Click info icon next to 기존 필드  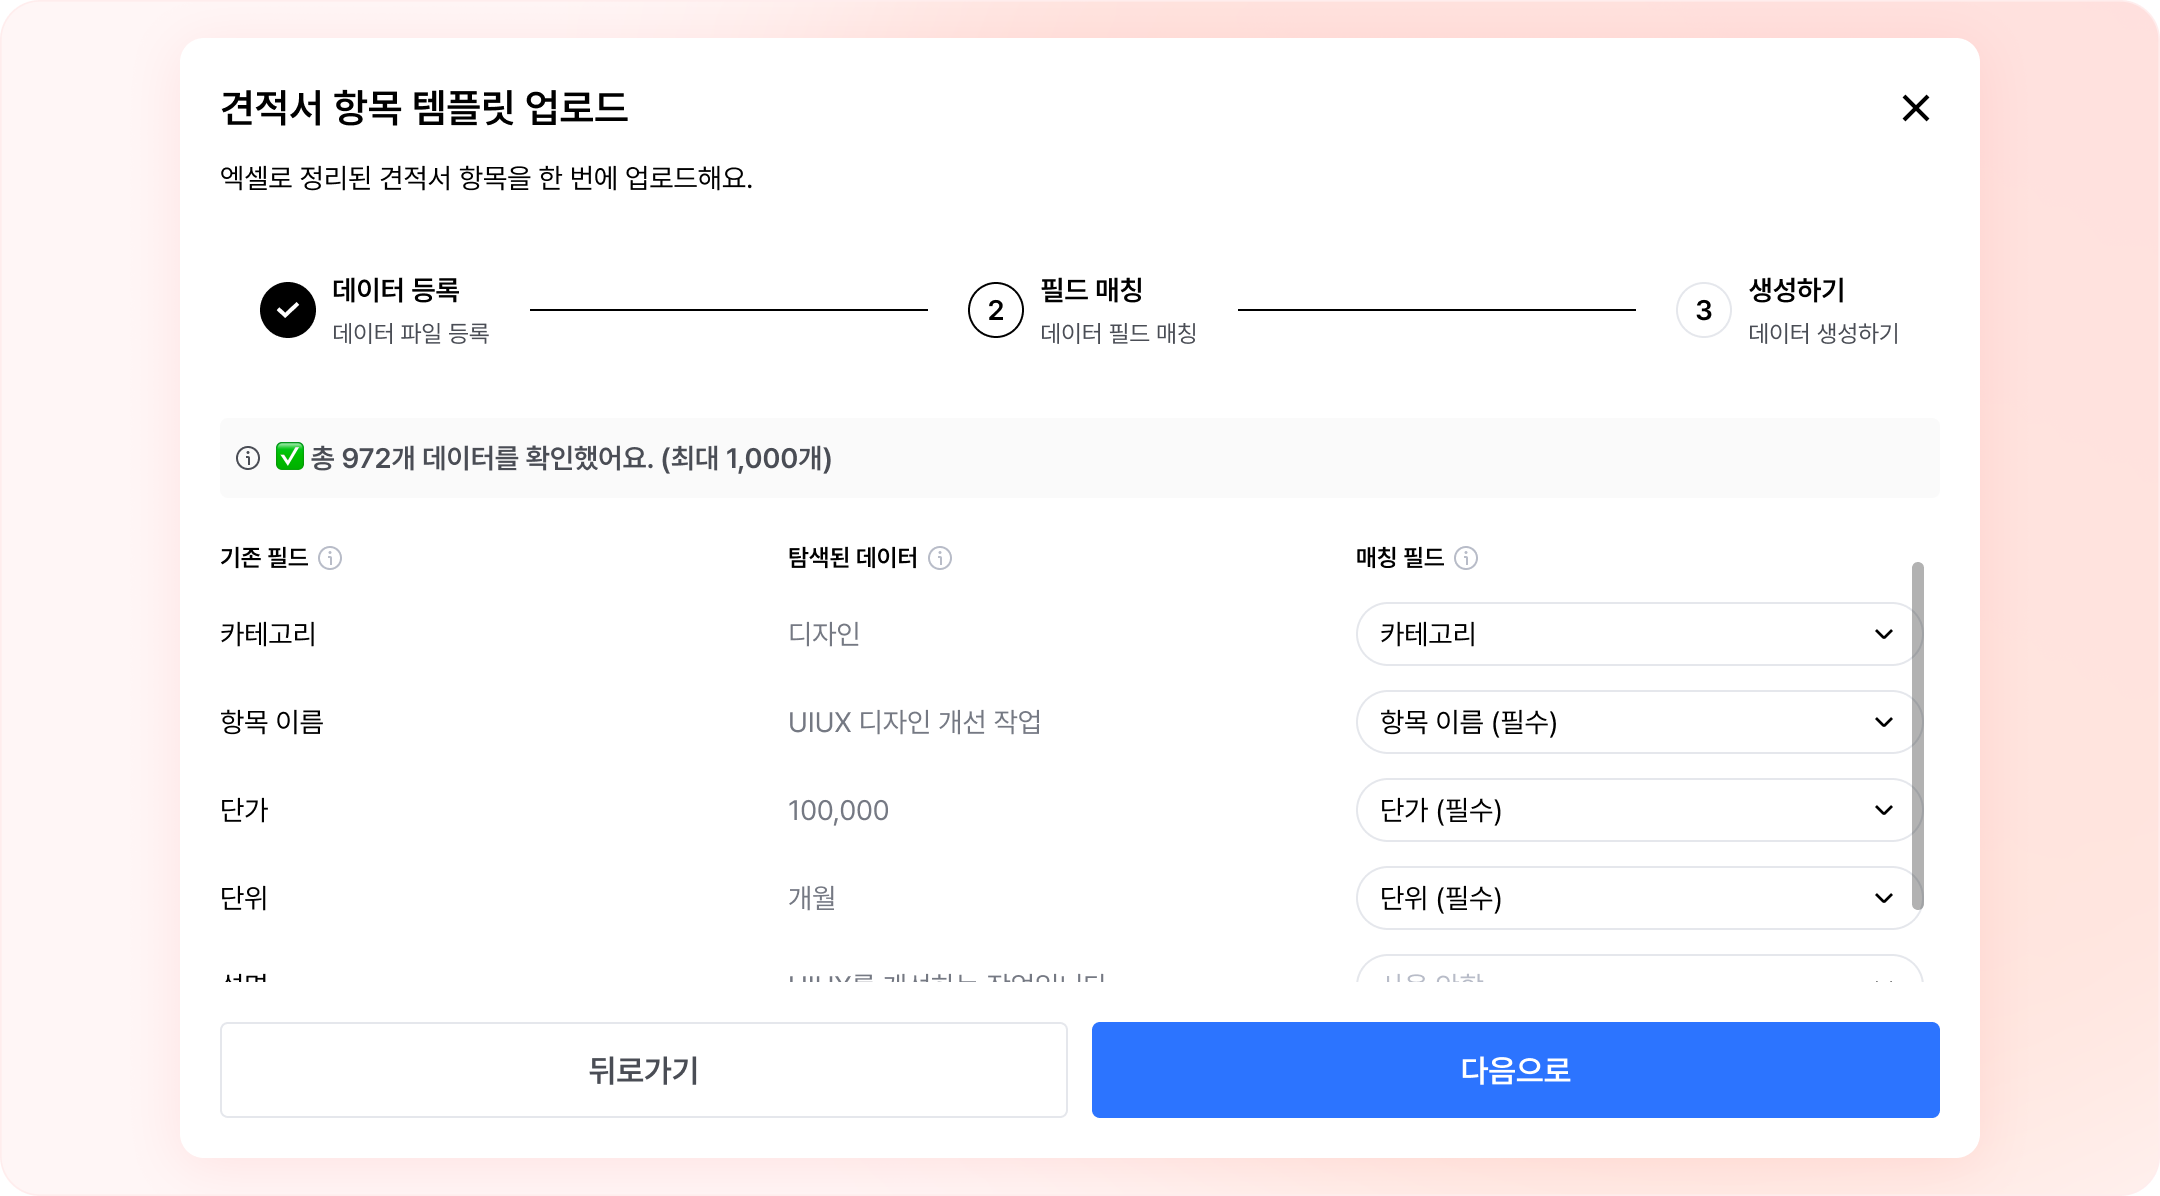coord(330,558)
